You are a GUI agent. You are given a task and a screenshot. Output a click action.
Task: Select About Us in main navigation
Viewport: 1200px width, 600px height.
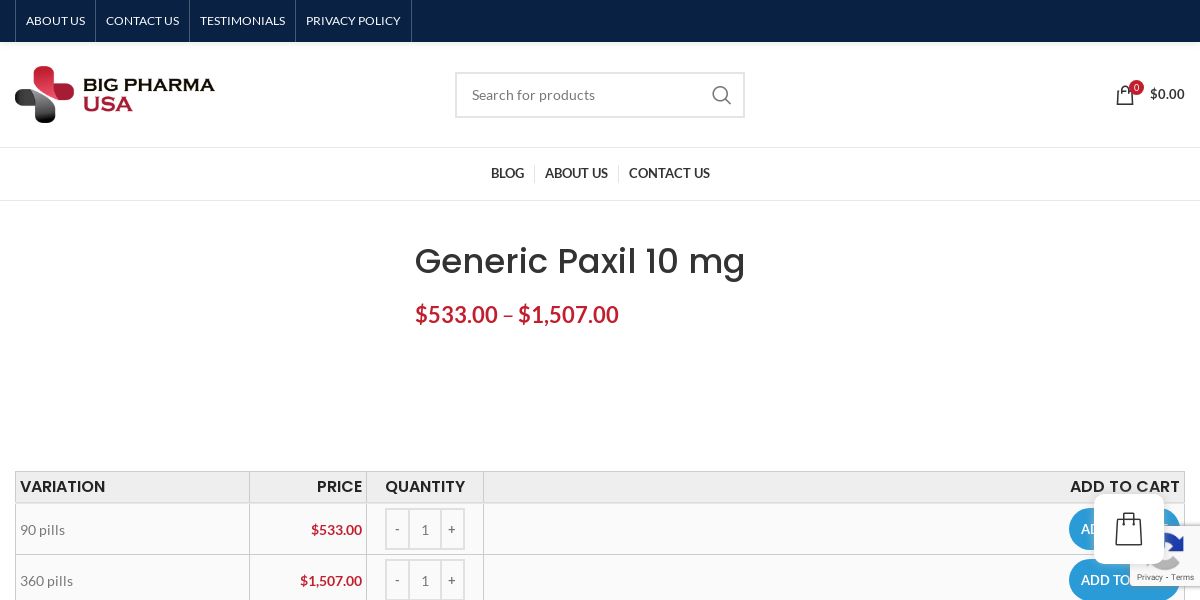coord(576,173)
